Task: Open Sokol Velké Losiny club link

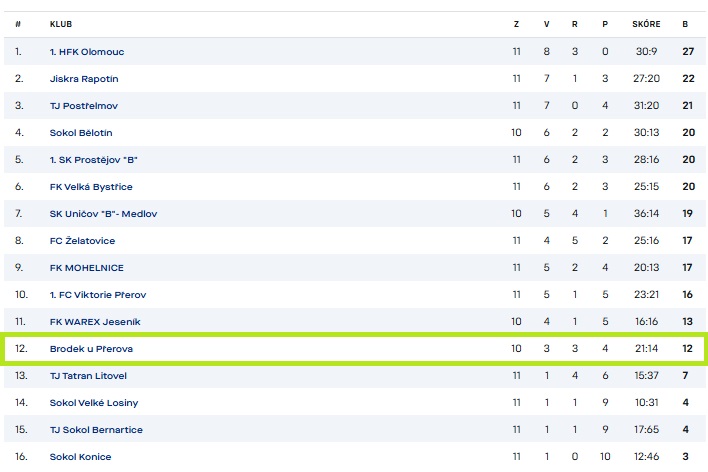Action: [93, 402]
